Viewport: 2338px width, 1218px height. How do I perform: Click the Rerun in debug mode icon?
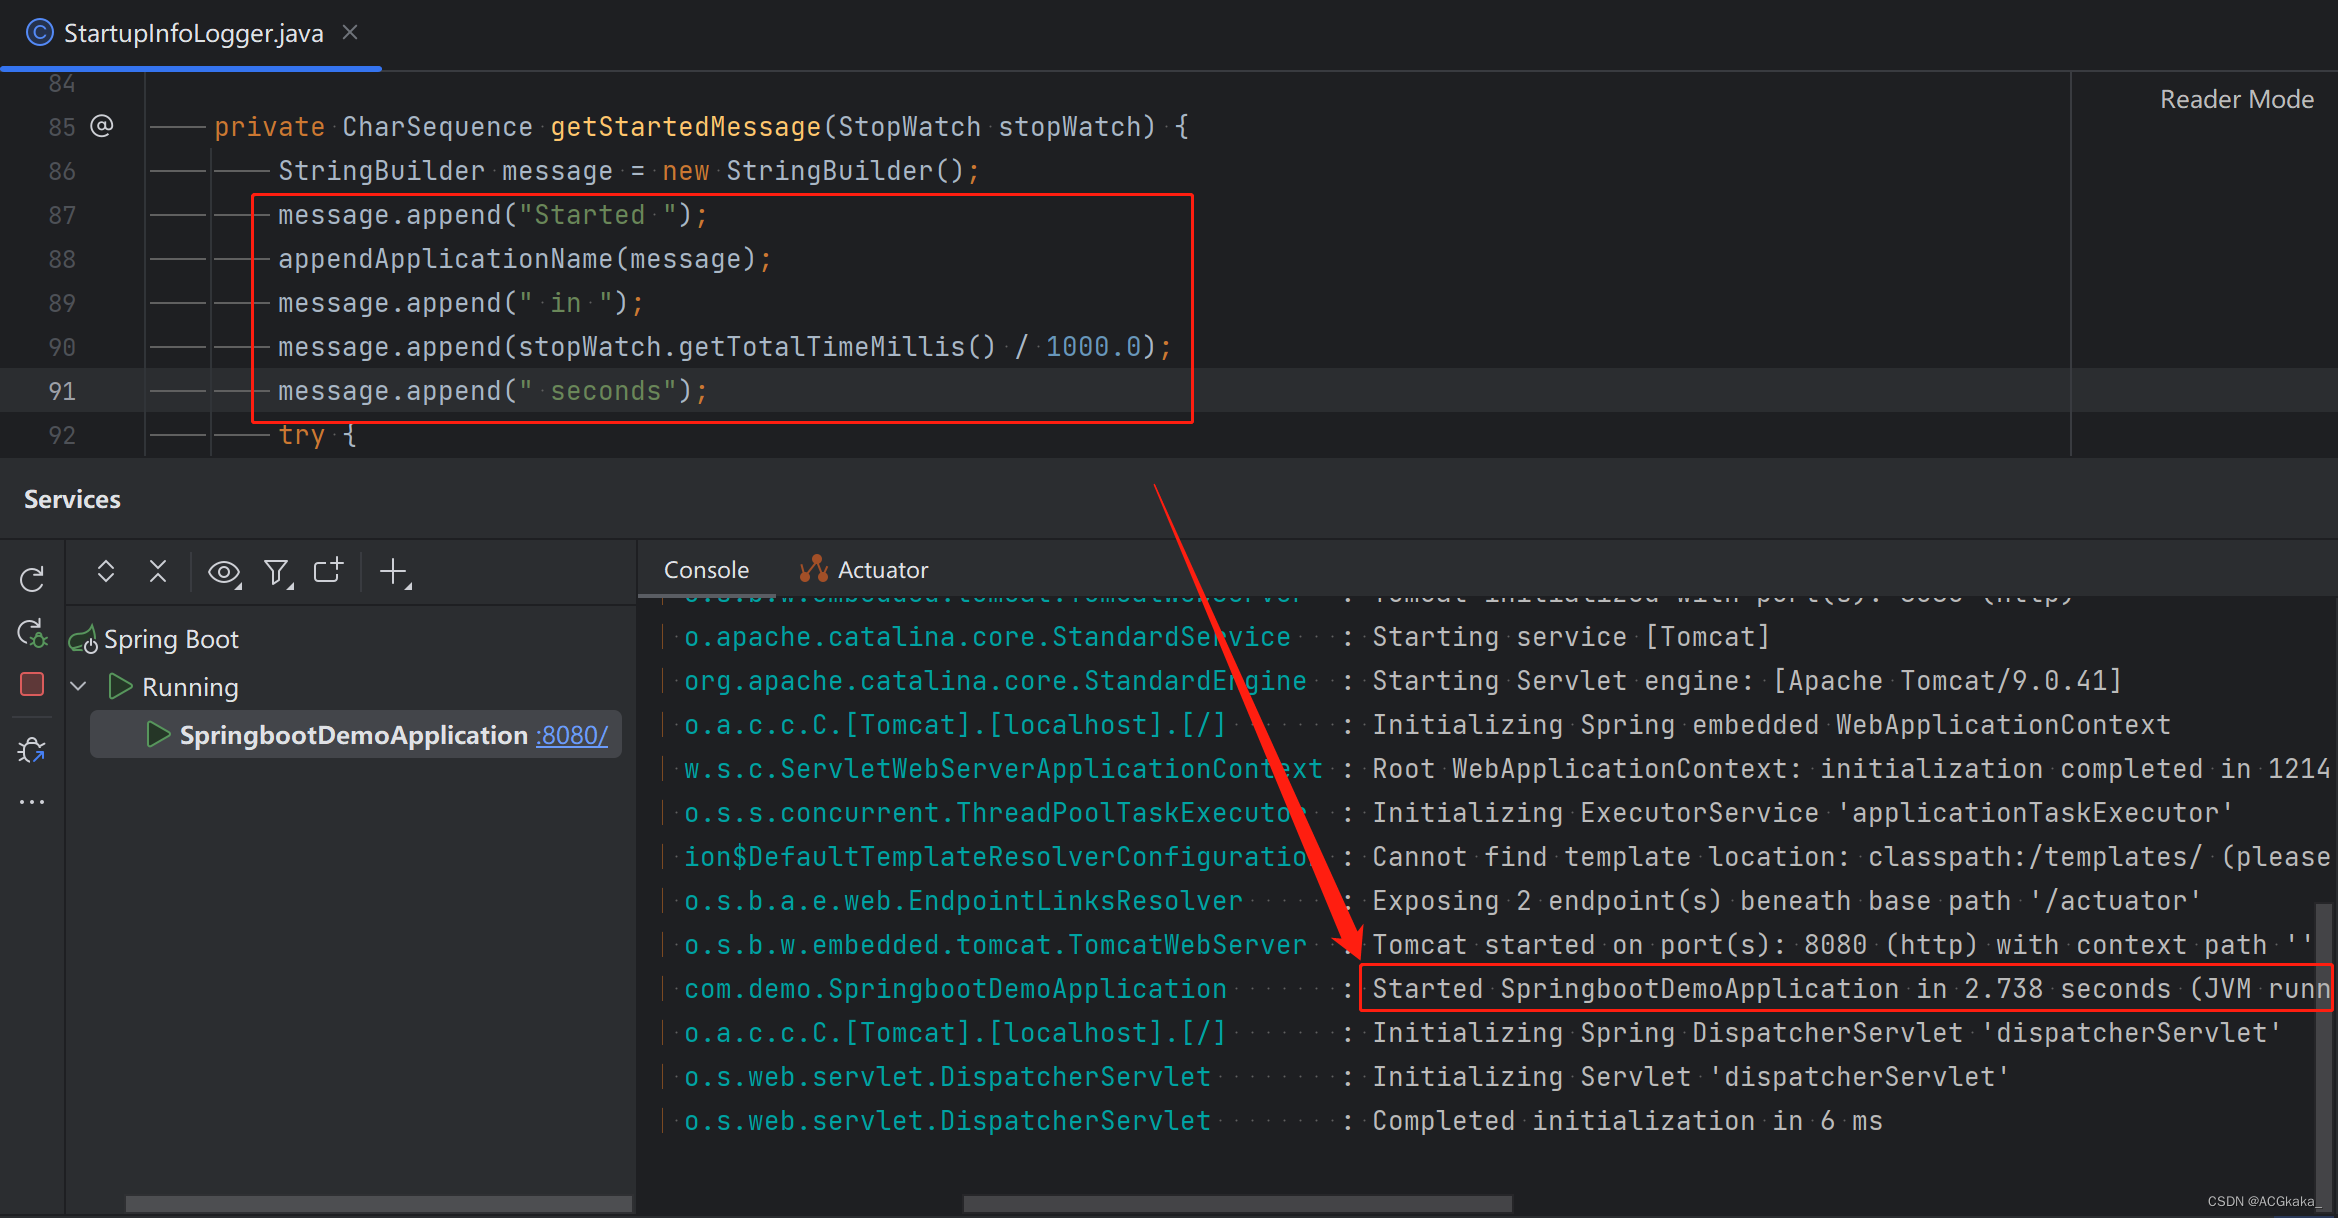pos(32,633)
